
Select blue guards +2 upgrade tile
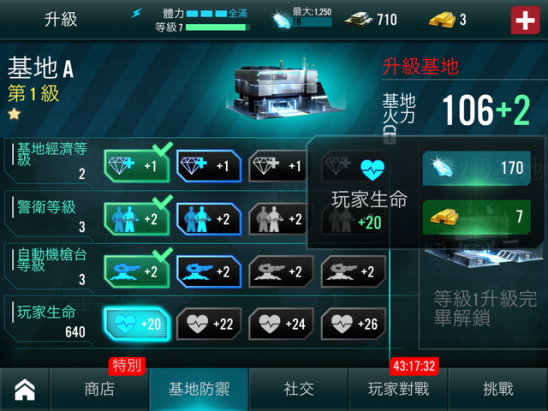point(209,219)
